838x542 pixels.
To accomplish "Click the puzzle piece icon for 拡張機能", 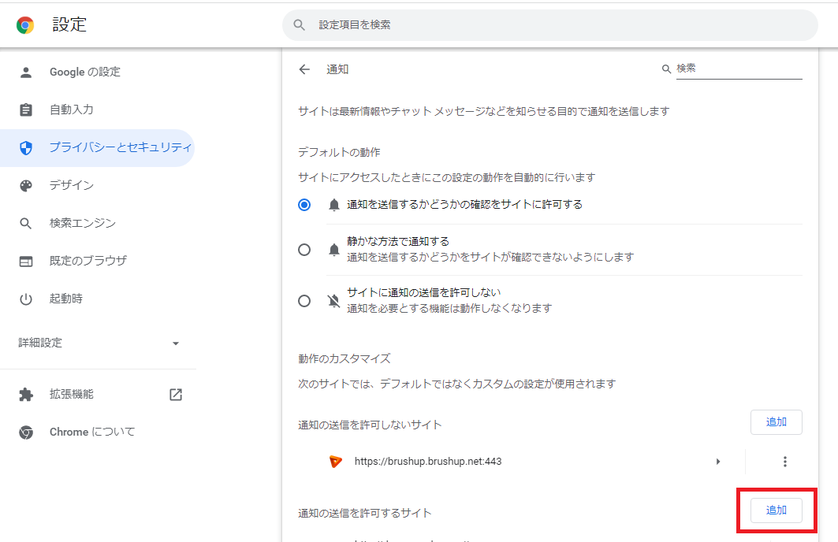I will [26, 394].
